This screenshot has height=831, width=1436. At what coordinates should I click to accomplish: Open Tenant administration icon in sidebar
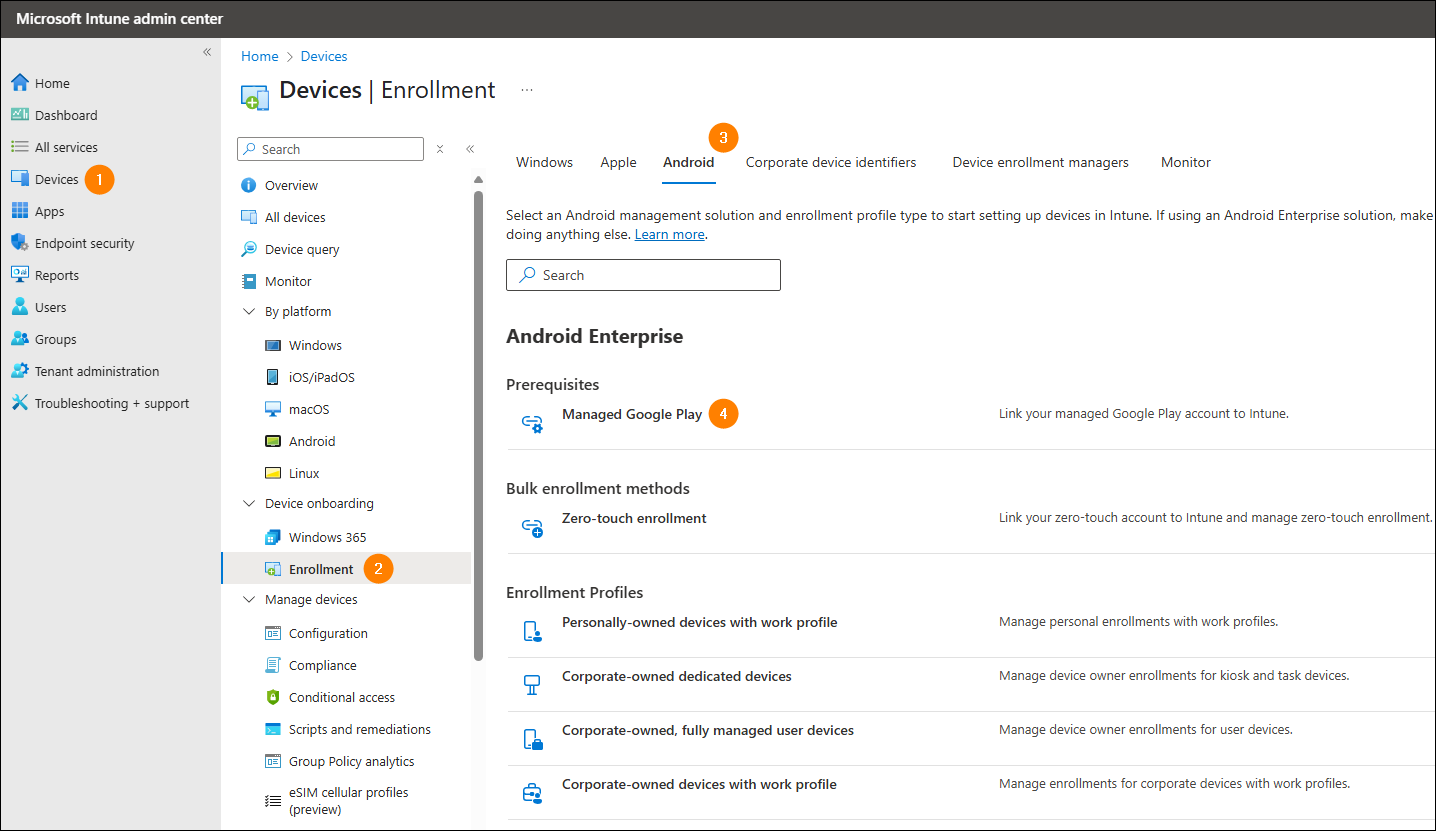pos(19,371)
